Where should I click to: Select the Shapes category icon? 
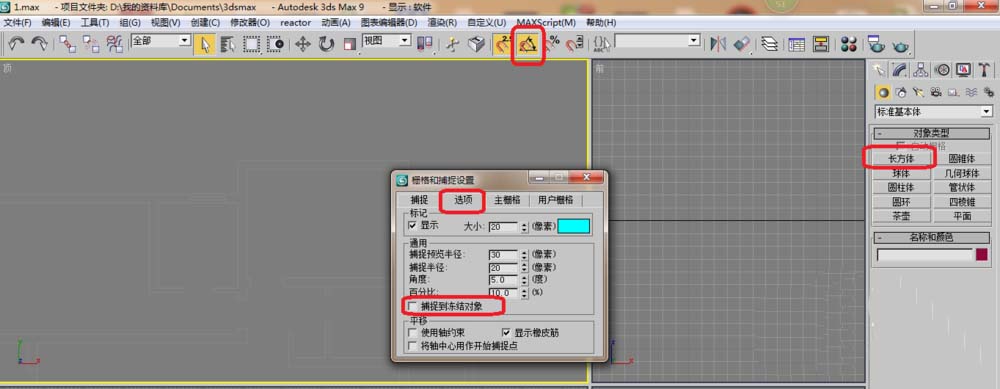click(x=901, y=92)
